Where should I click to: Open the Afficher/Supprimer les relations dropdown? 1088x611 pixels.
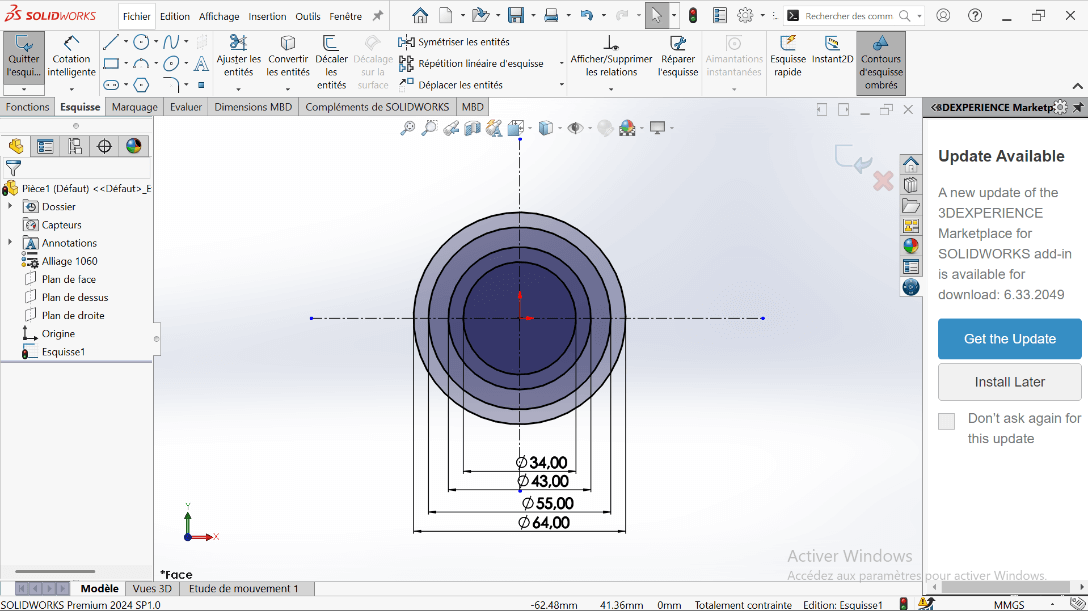point(611,89)
